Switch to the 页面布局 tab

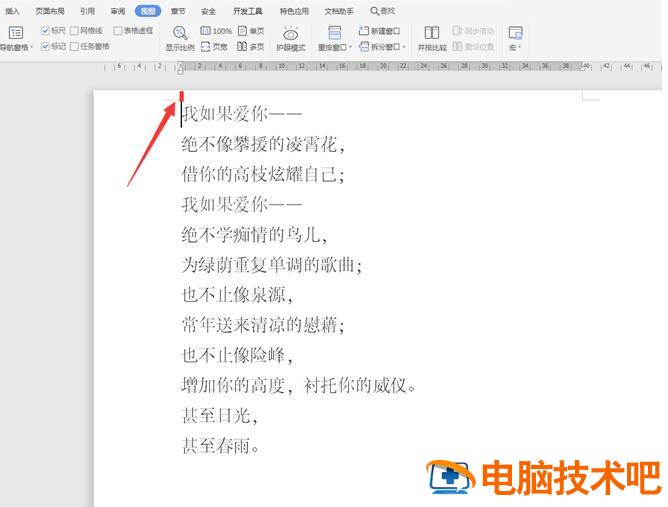coord(49,11)
